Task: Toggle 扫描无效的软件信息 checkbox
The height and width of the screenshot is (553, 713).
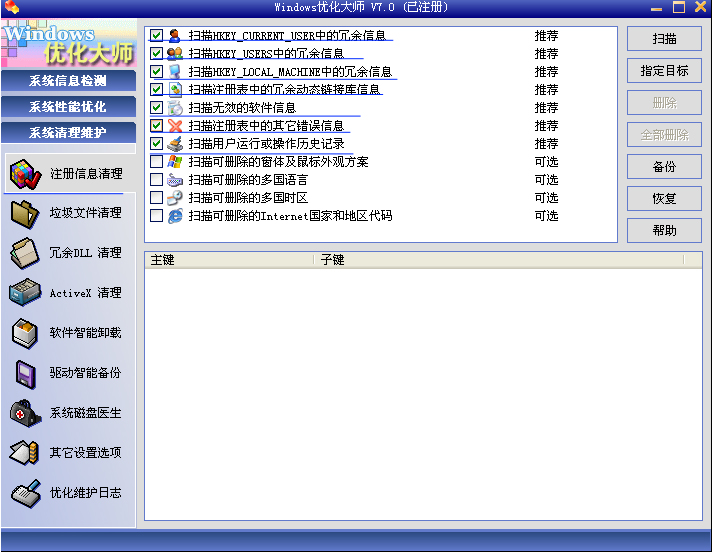Action: [156, 107]
